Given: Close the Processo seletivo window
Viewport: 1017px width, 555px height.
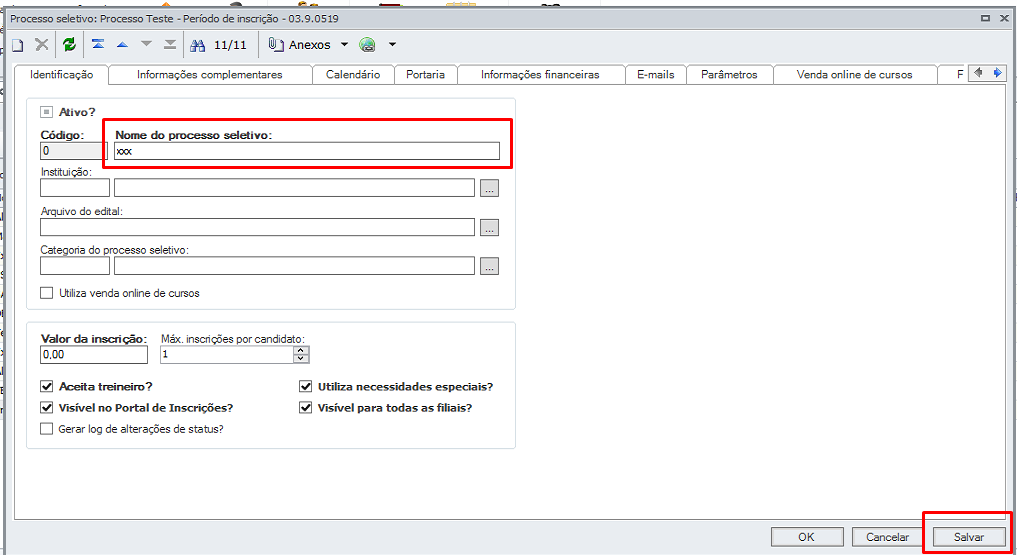Looking at the screenshot, I should [x=1005, y=18].
